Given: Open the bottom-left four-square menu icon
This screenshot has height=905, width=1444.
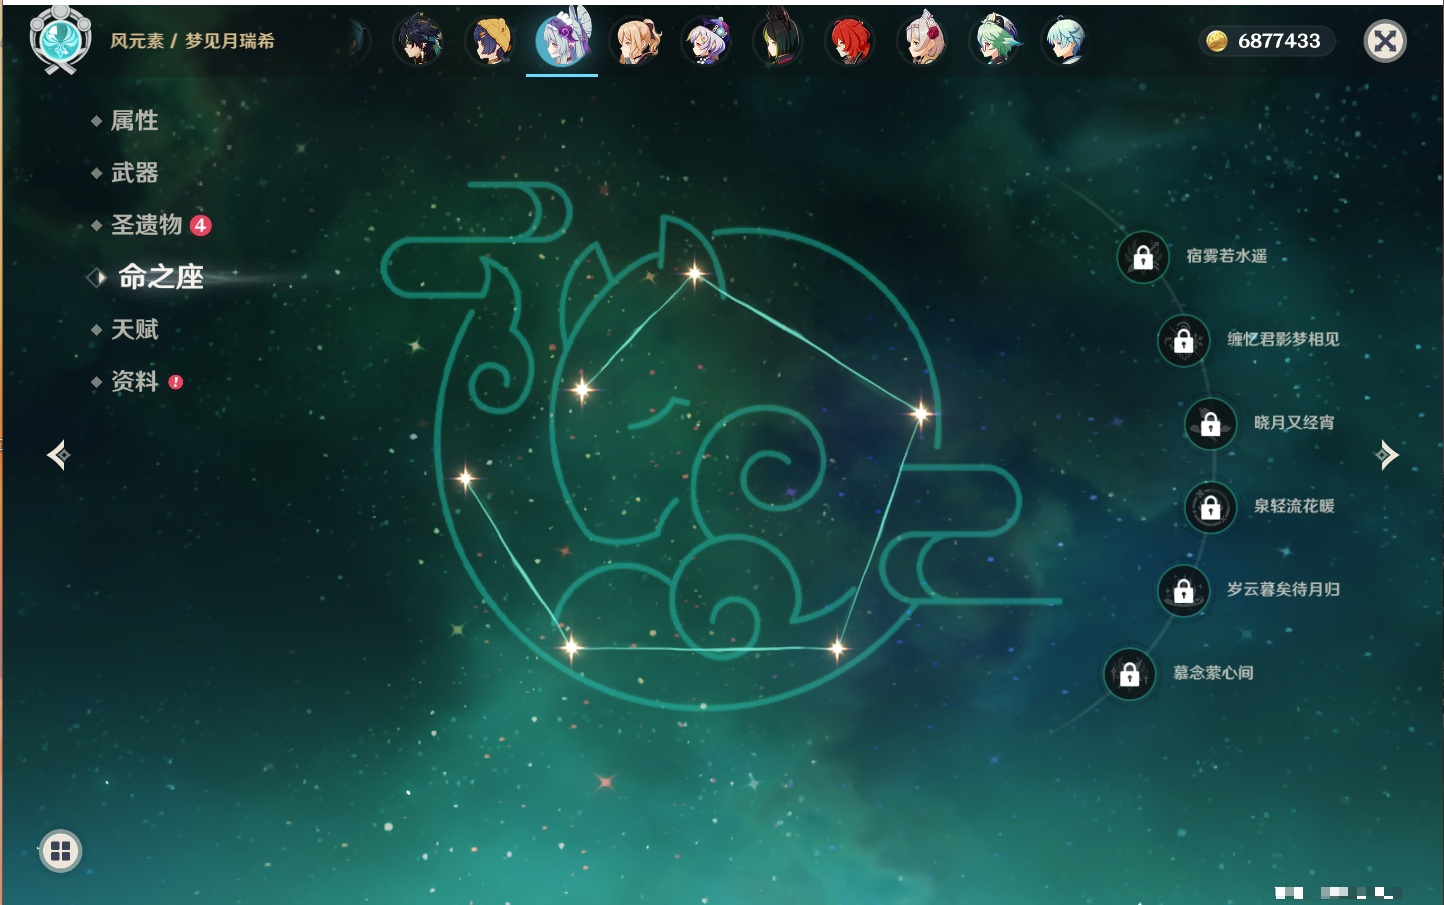Looking at the screenshot, I should coord(60,851).
